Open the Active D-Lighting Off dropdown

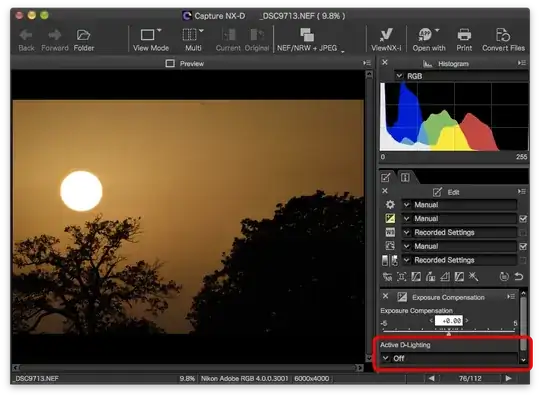pyautogui.click(x=449, y=358)
